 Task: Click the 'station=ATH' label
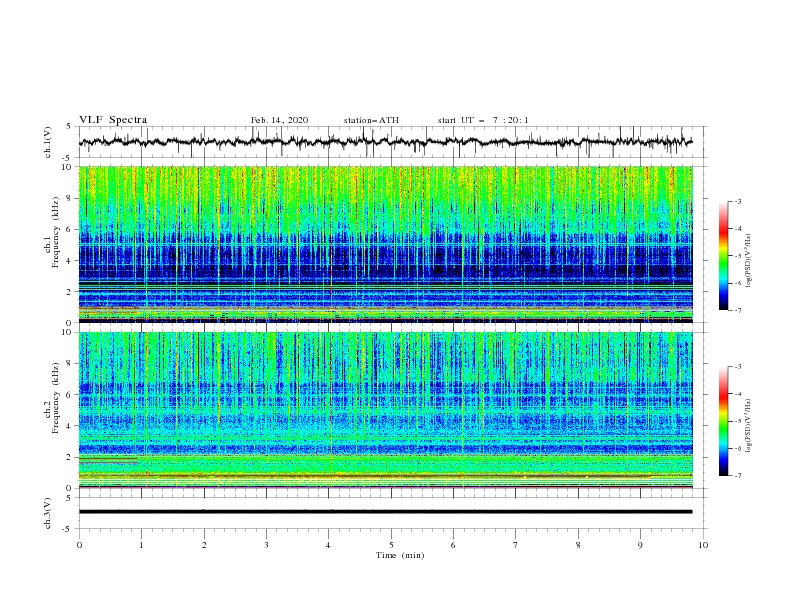pos(371,120)
